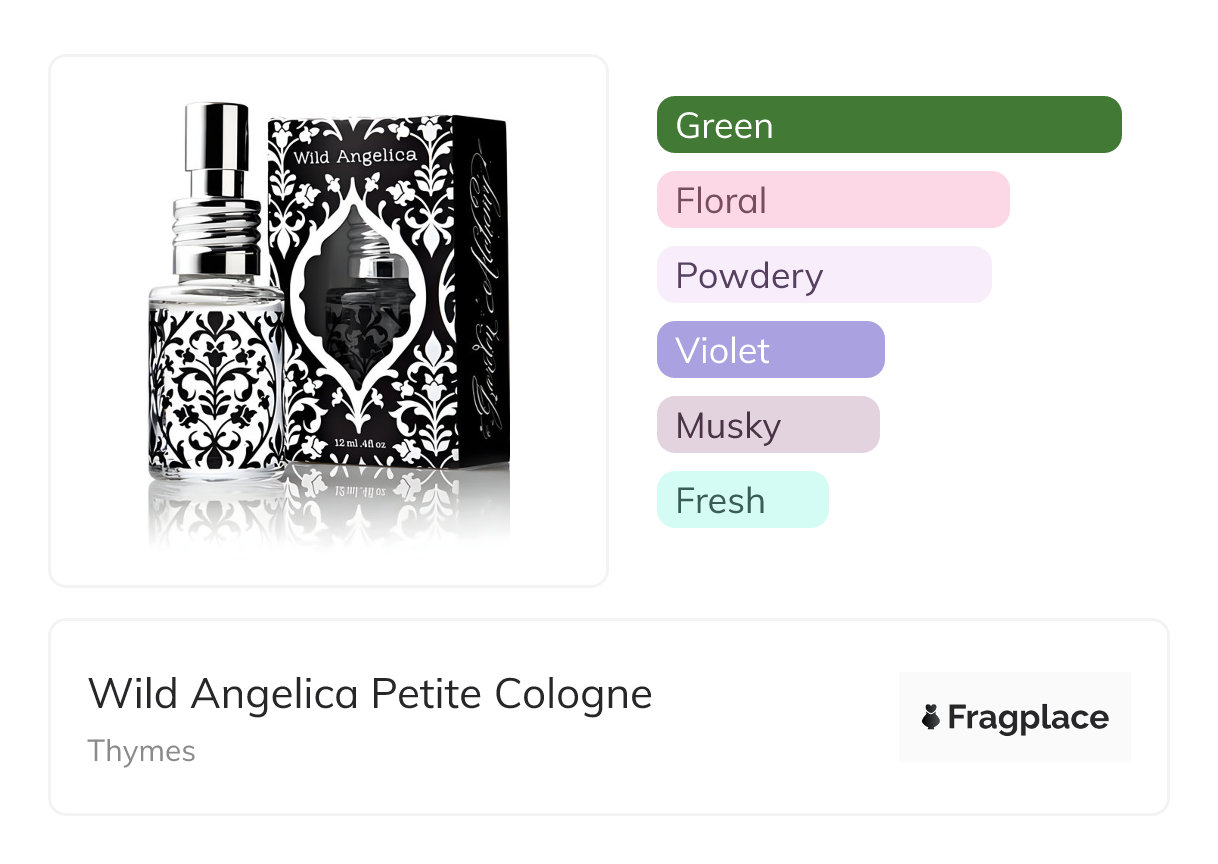1218x864 pixels.
Task: Select the Floral accord bar
Action: pos(833,200)
